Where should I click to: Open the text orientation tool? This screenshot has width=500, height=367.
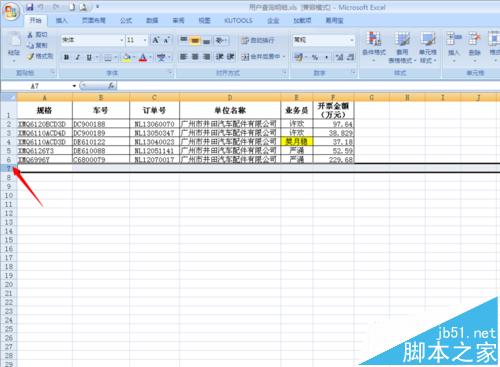point(221,40)
